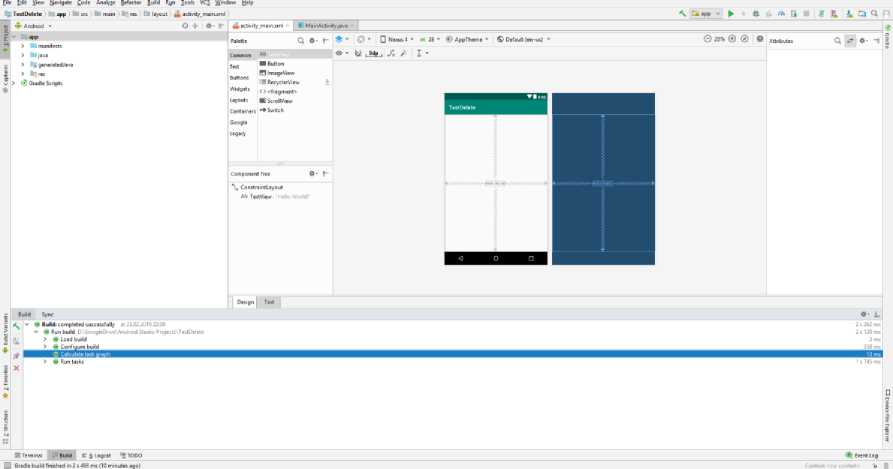The image size is (893, 469).
Task: Open the Nexus device selection dropdown
Action: [396, 39]
